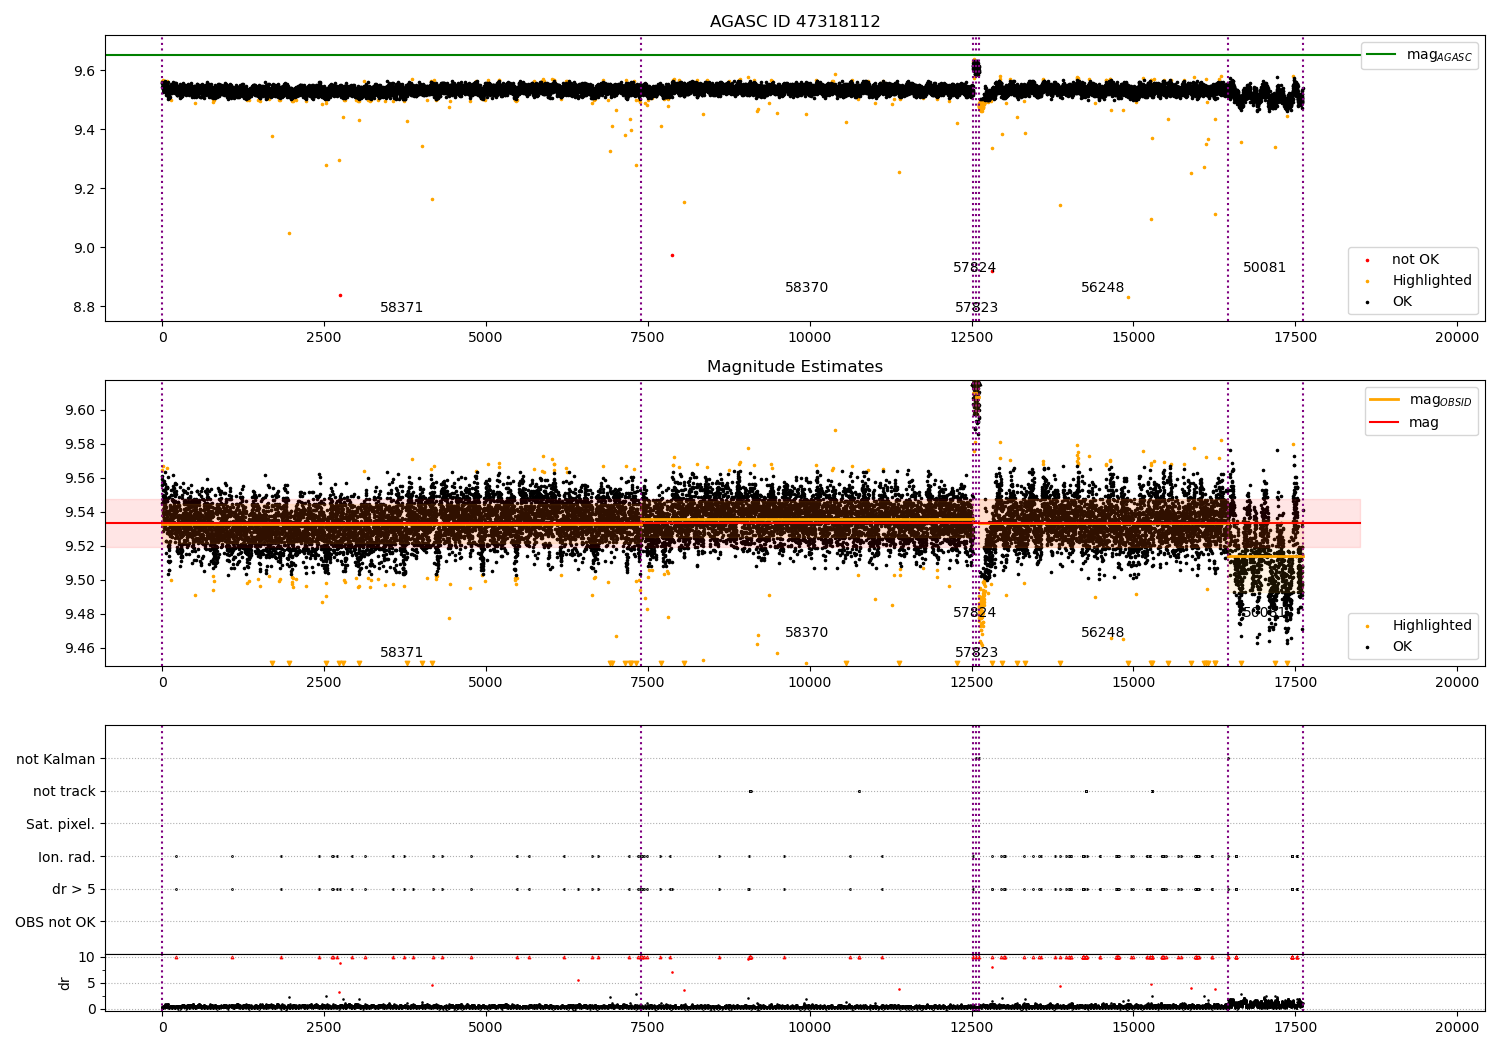Click obsid label 57824 in the top plot
Image resolution: width=1500 pixels, height=1050 pixels.
975,268
